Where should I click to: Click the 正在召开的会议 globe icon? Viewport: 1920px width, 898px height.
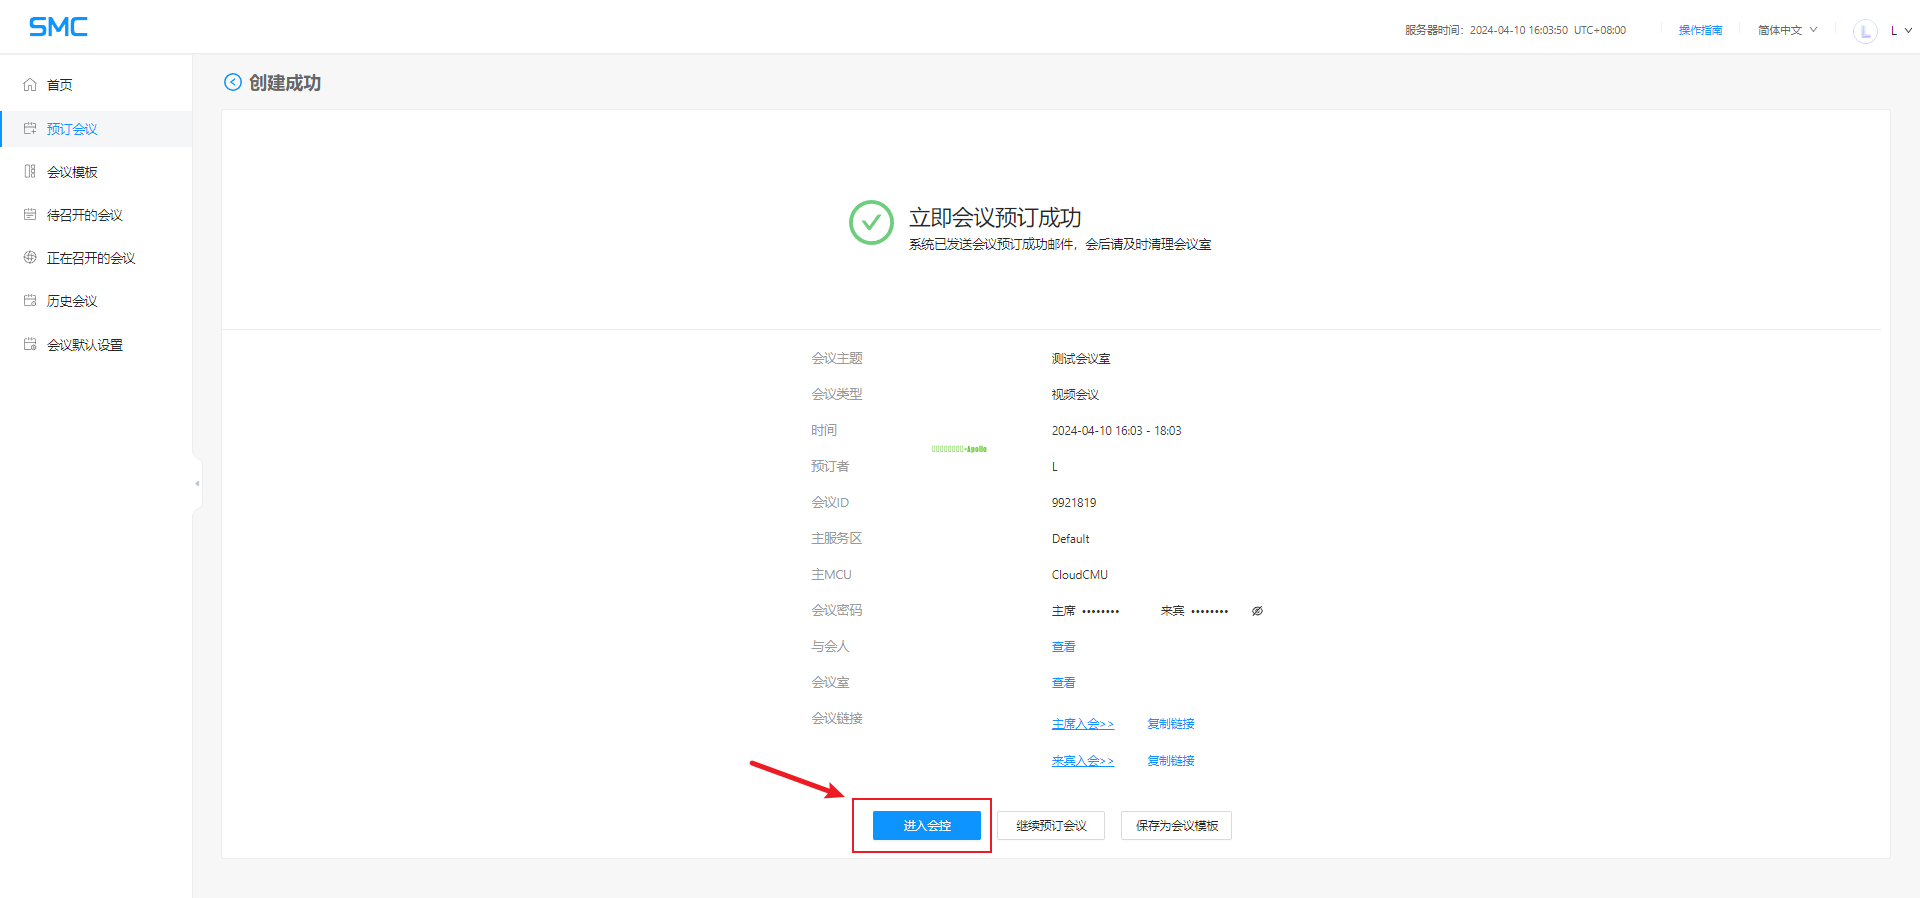click(30, 257)
